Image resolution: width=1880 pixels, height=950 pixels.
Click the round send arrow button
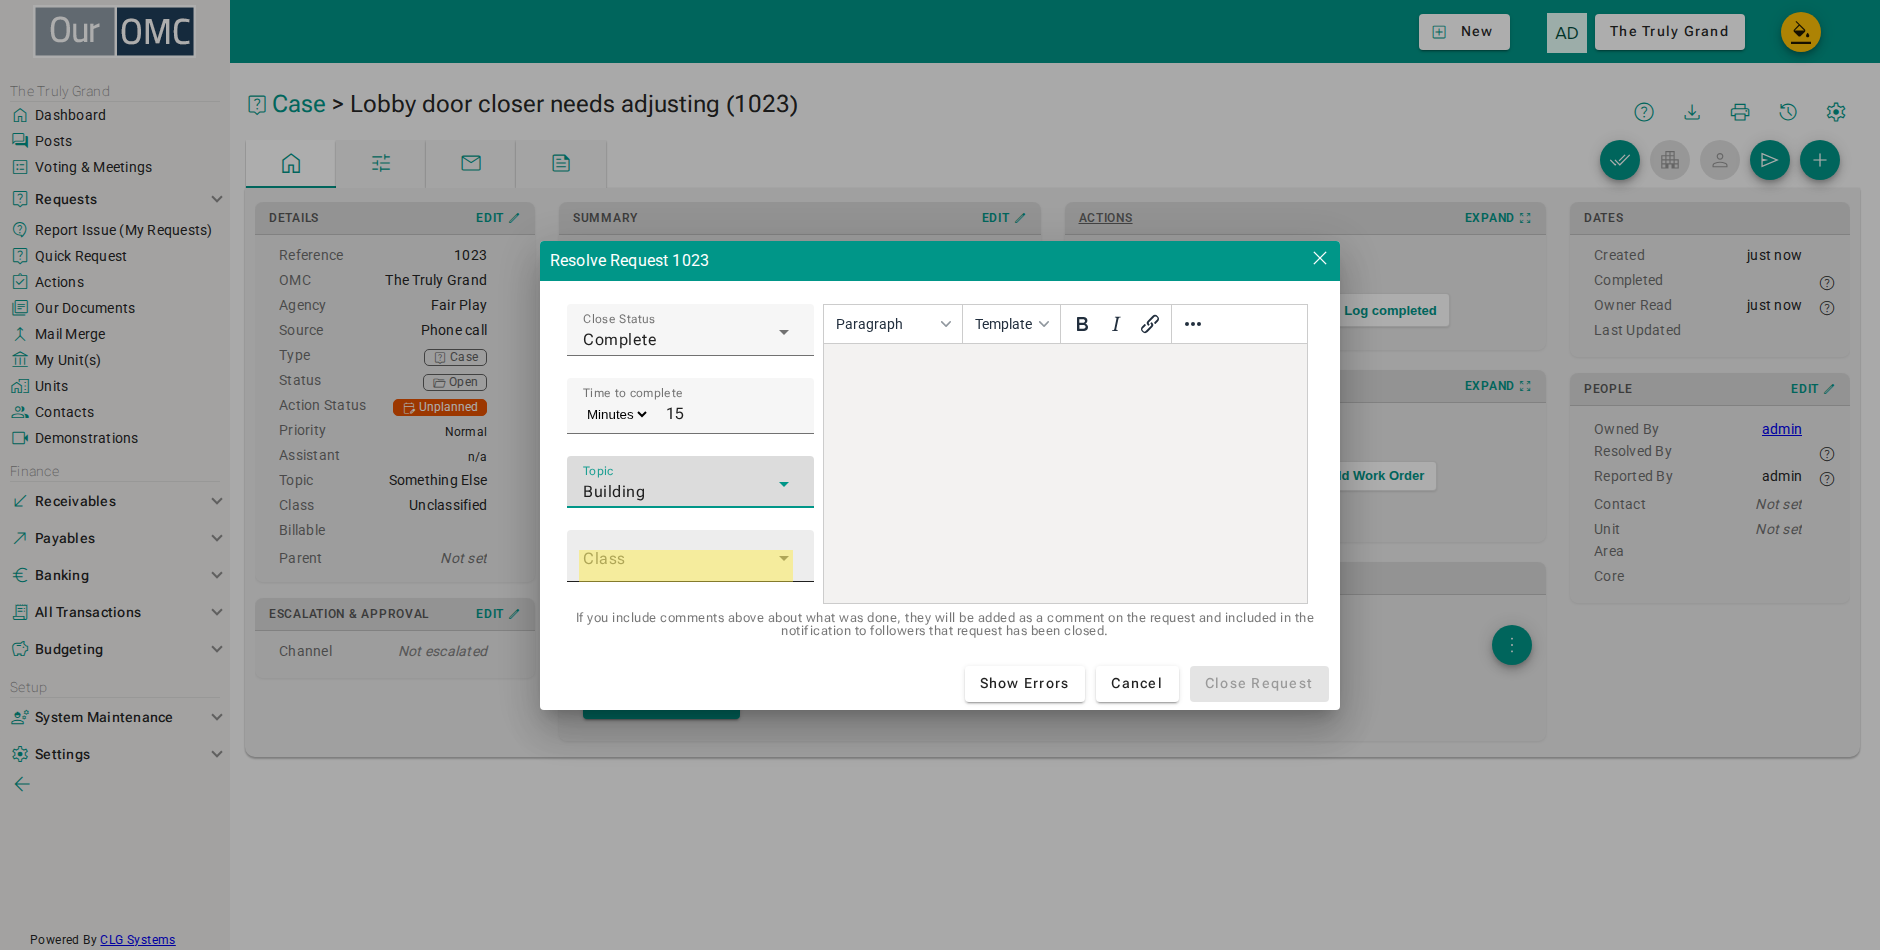(x=1770, y=160)
